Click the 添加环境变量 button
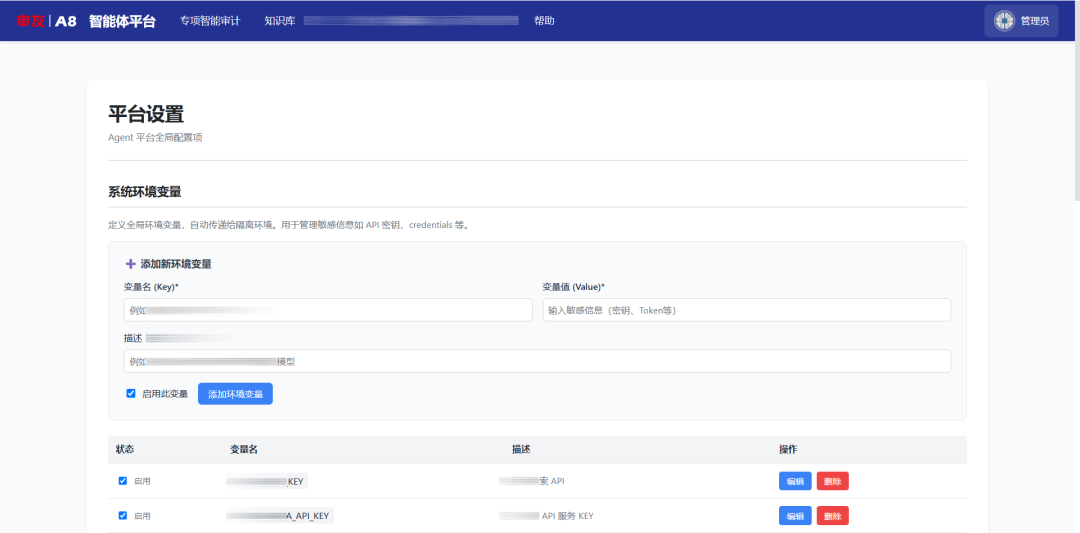The width and height of the screenshot is (1080, 533). [236, 394]
